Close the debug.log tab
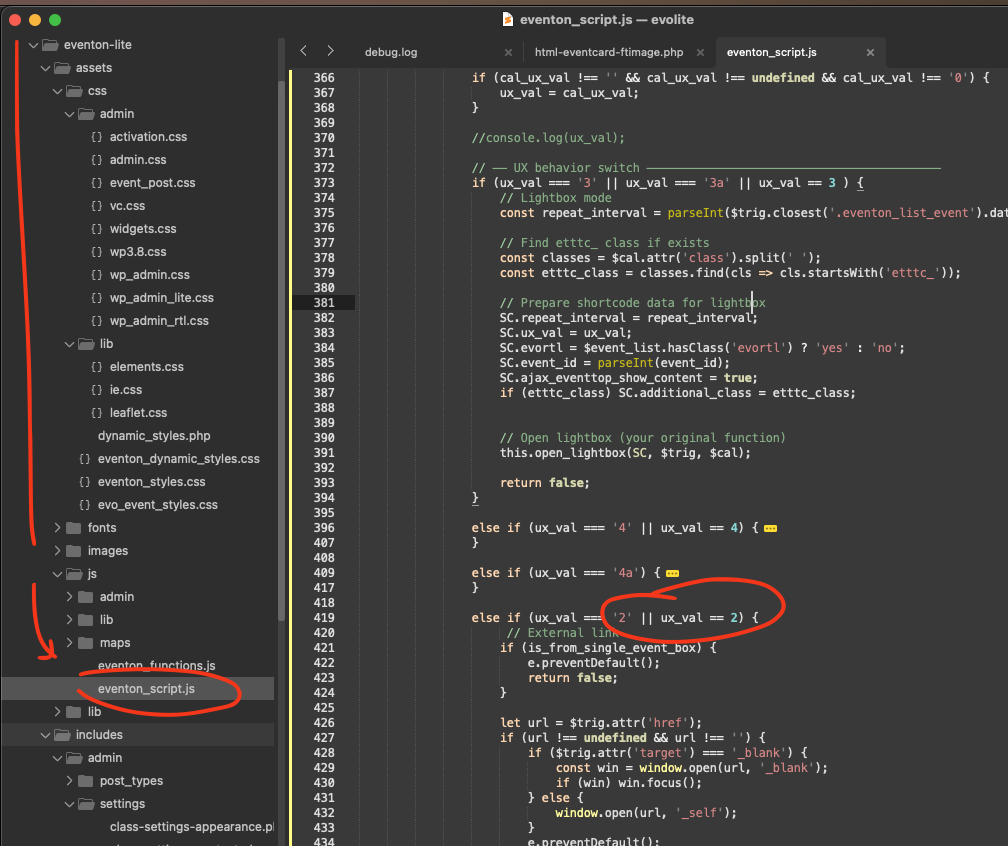The image size is (1008, 846). tap(508, 52)
